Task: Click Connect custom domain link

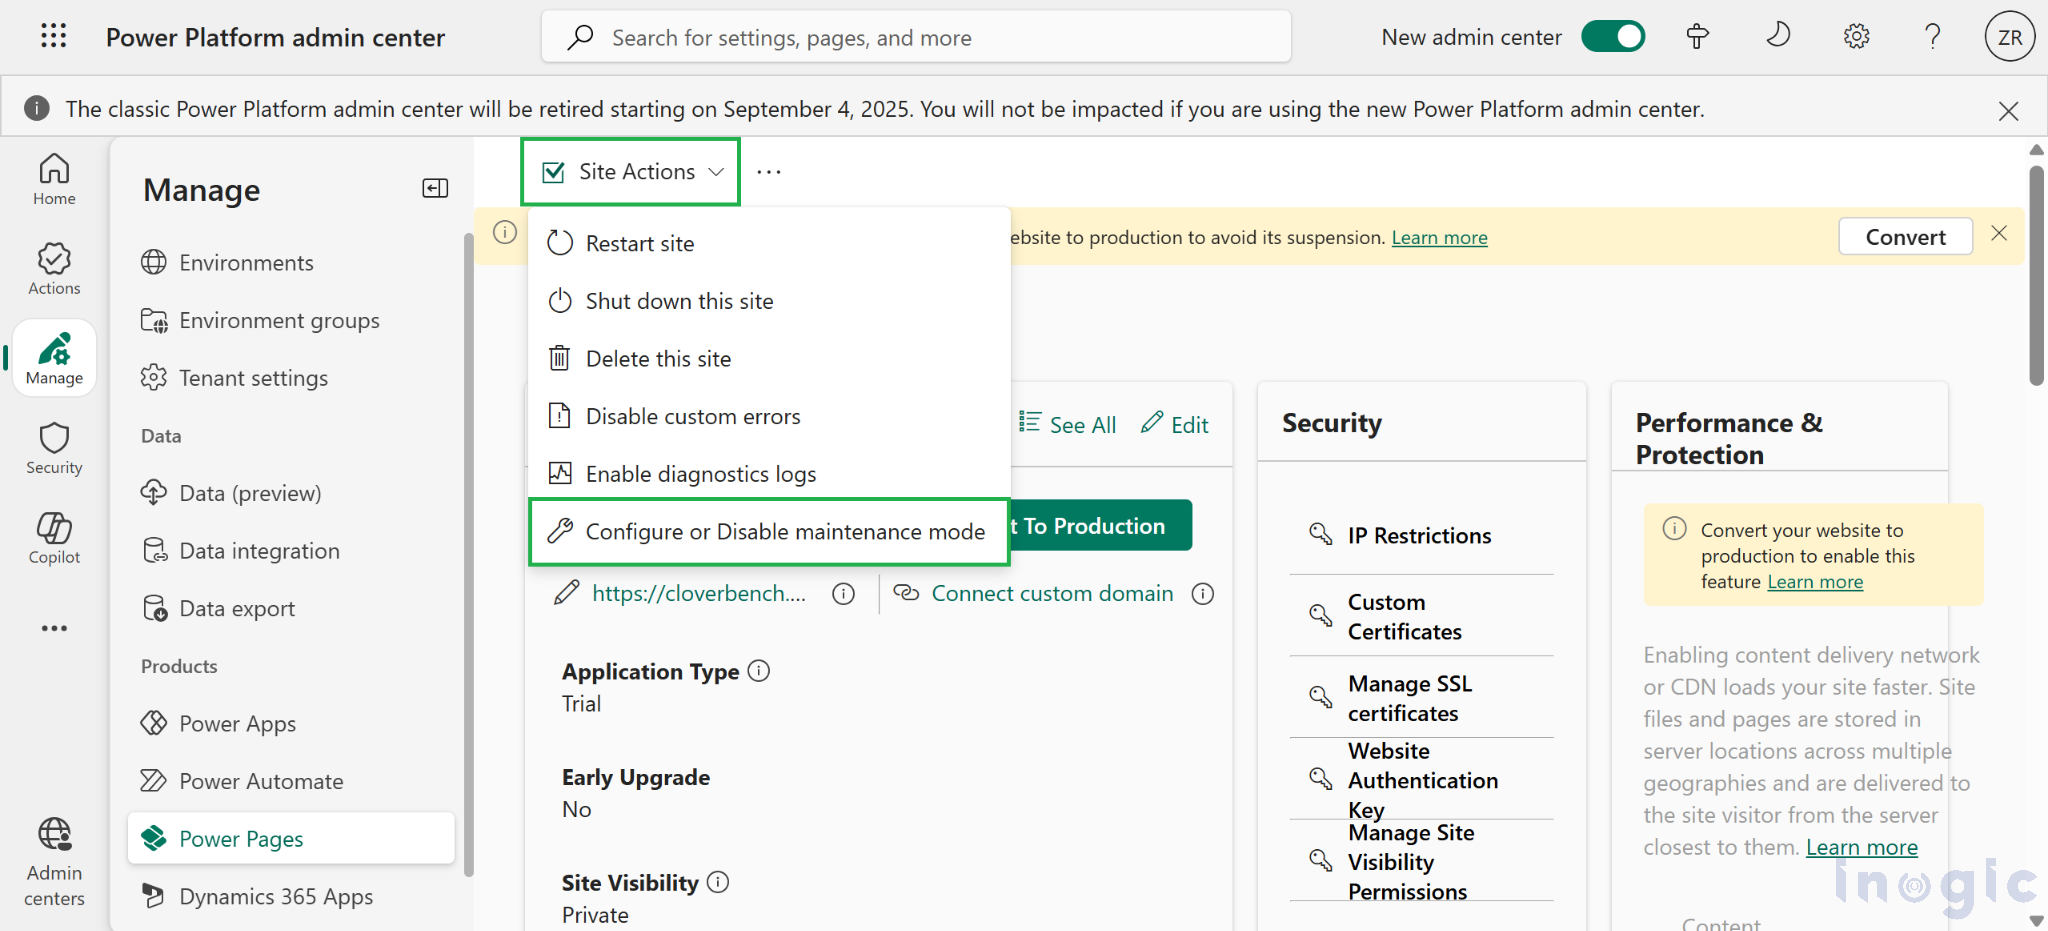Action: [x=1052, y=594]
